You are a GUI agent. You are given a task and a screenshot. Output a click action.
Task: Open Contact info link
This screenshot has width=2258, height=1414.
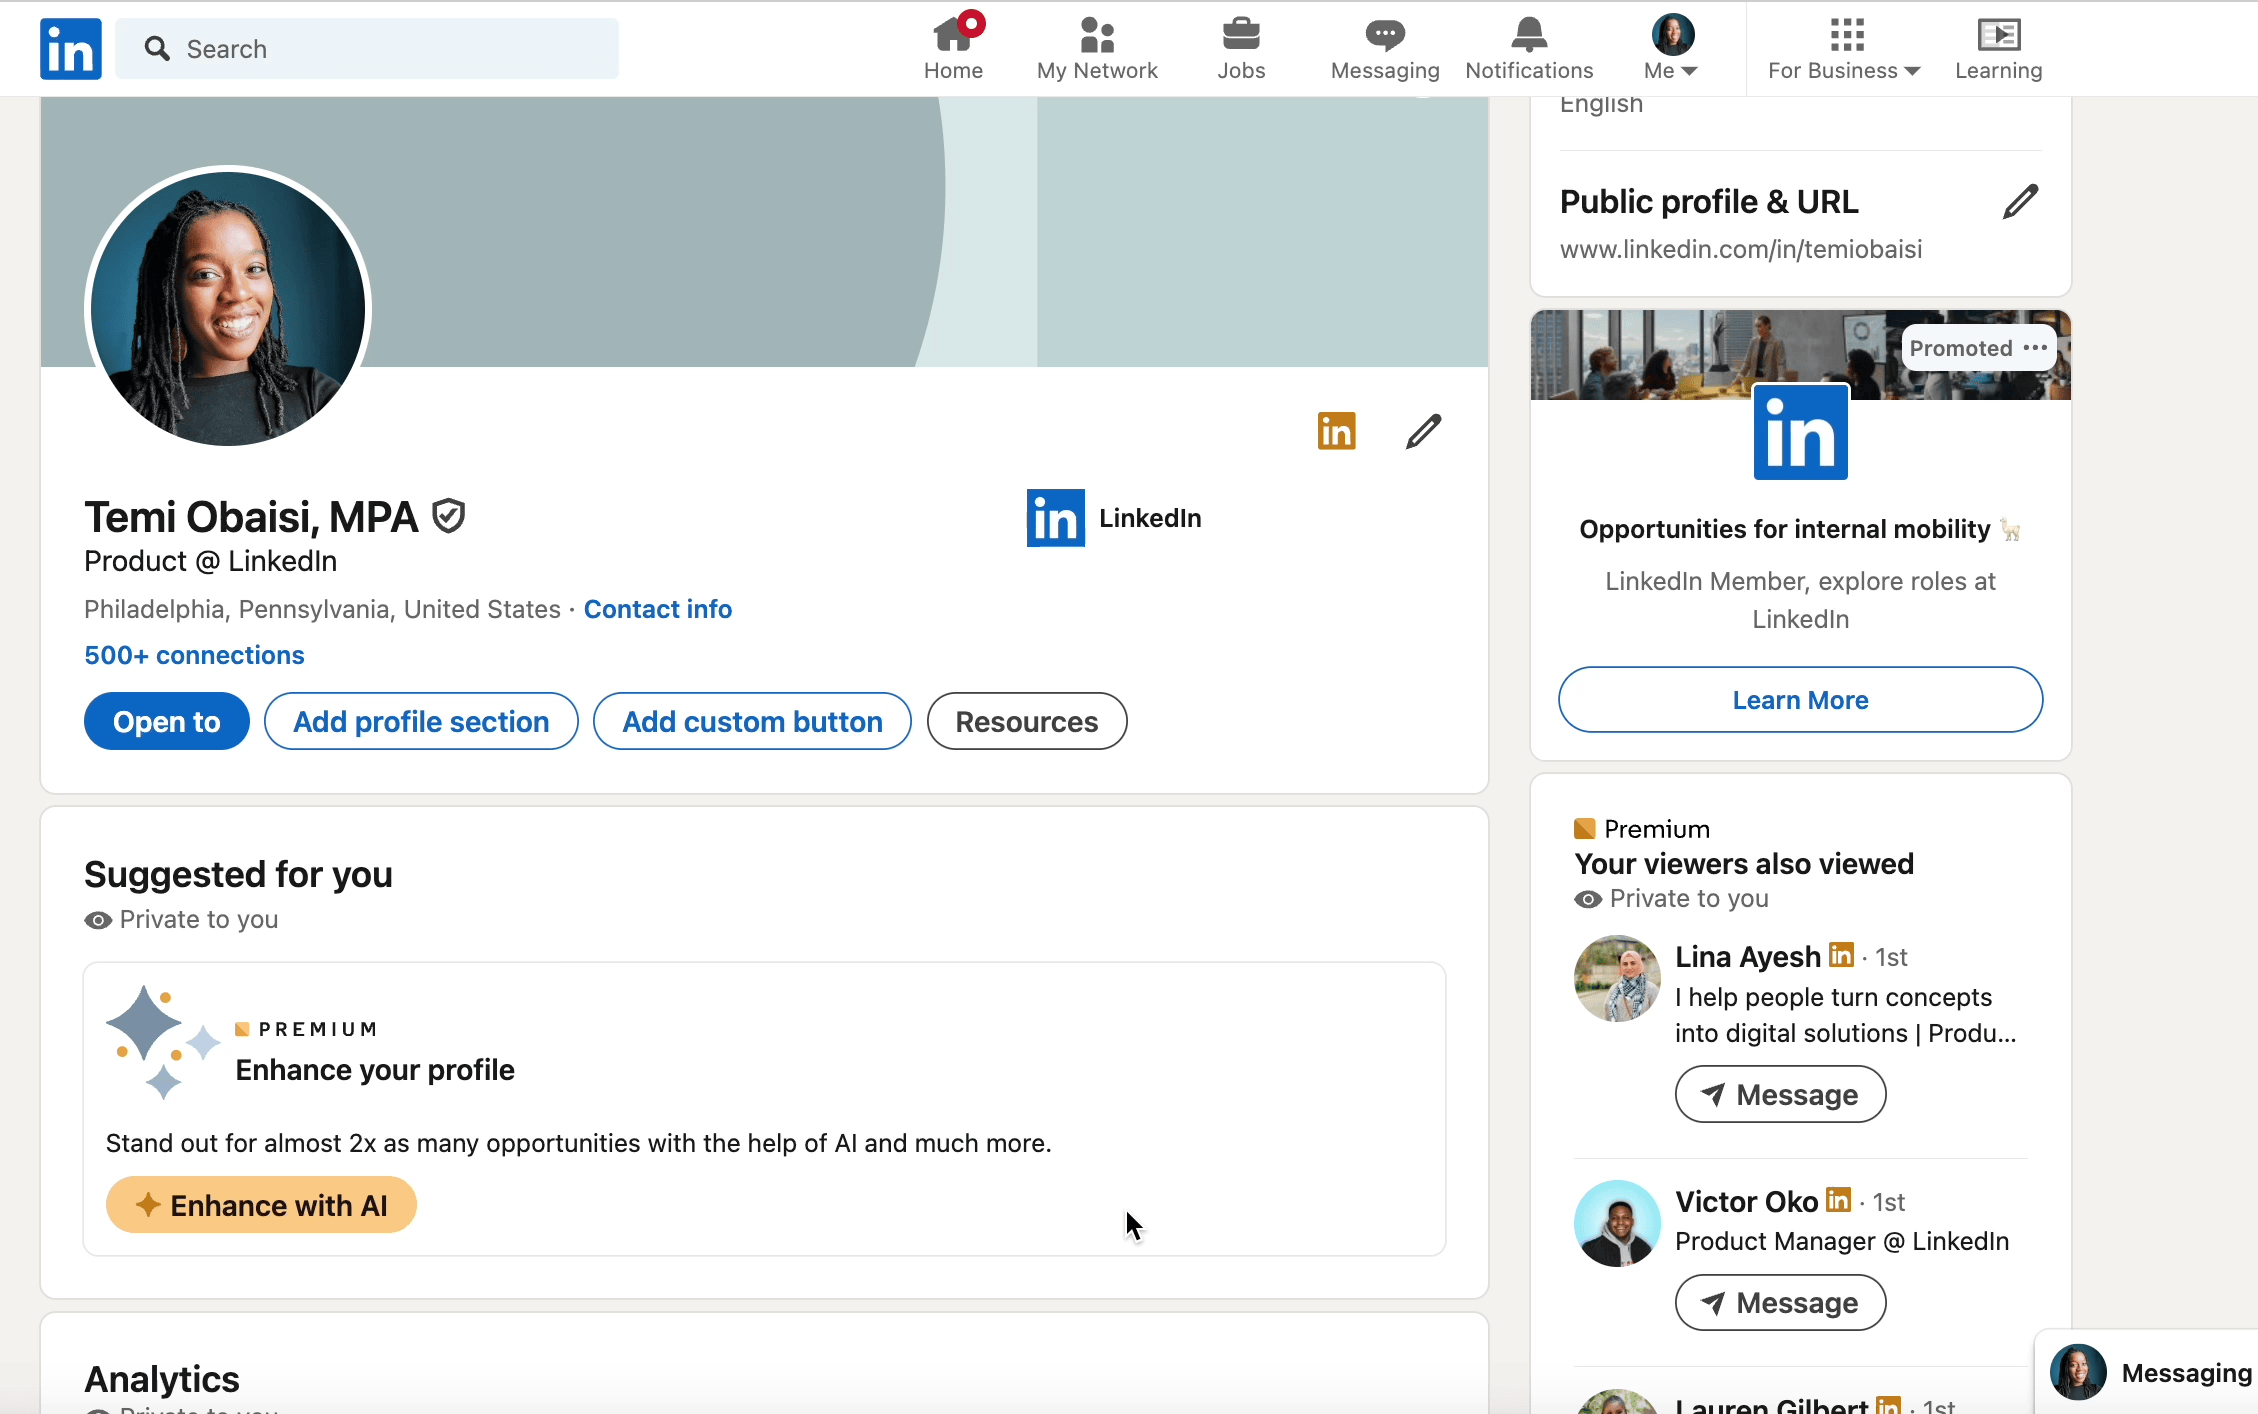658,609
